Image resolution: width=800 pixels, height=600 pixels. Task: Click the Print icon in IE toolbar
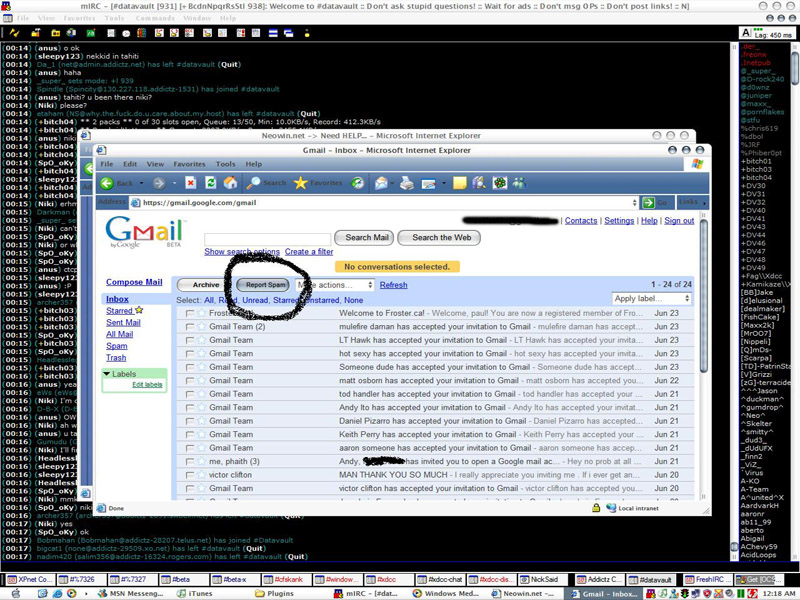pyautogui.click(x=406, y=183)
